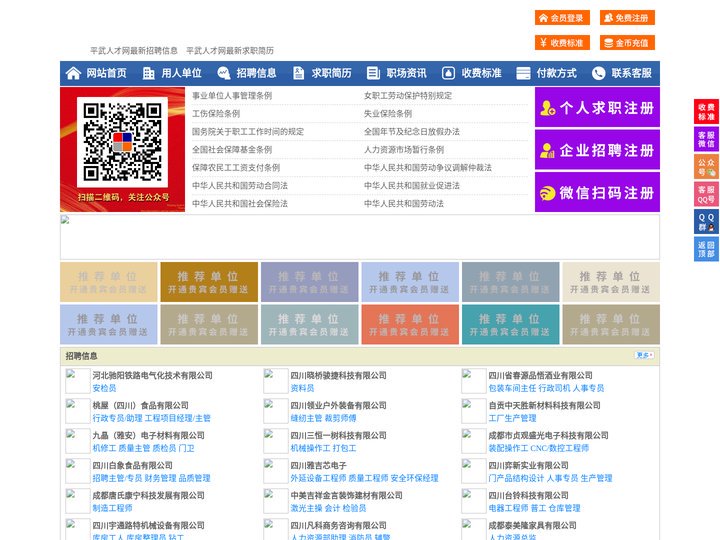
Task: Open the 金币充值 button
Action: tap(627, 43)
